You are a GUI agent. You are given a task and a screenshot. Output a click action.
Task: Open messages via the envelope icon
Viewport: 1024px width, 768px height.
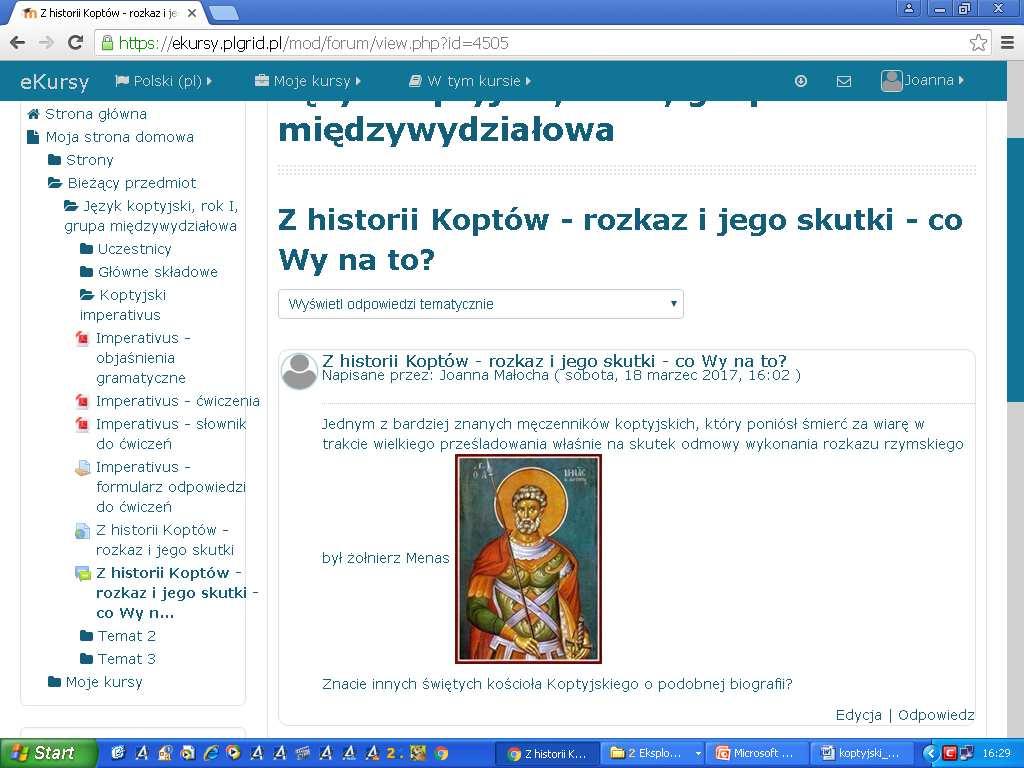click(844, 82)
